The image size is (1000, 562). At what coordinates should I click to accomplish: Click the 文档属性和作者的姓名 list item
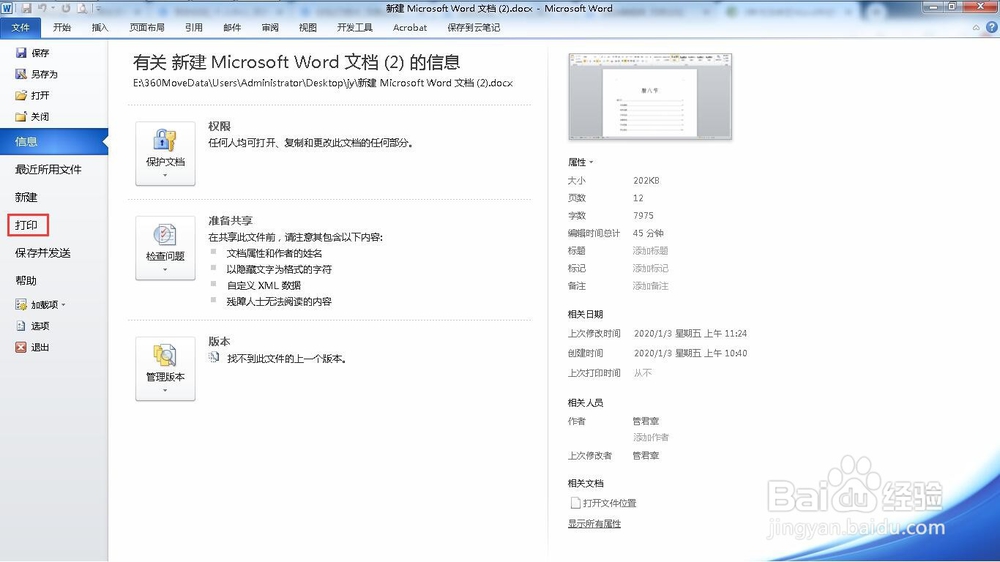tap(274, 253)
